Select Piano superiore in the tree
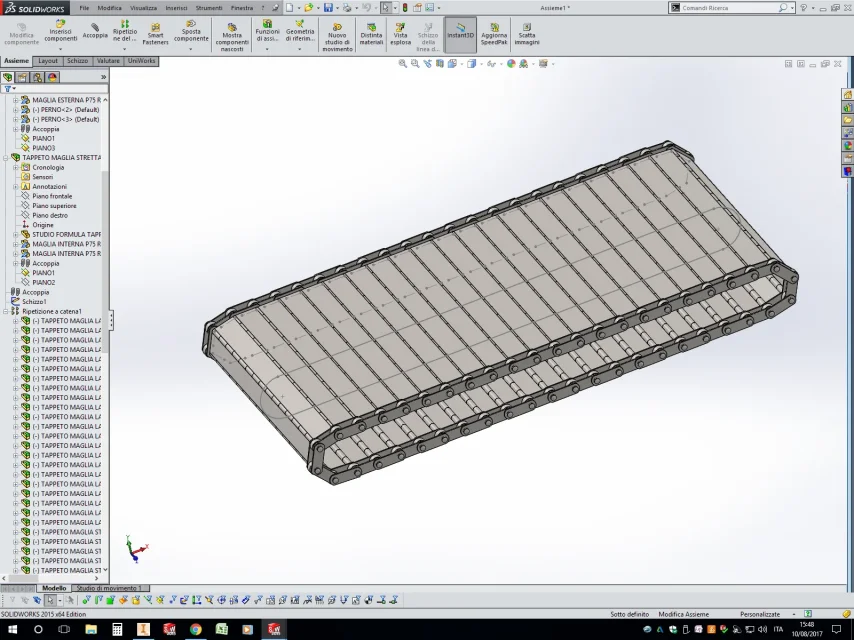Screen dimensions: 854x640 pyautogui.click(x=54, y=206)
